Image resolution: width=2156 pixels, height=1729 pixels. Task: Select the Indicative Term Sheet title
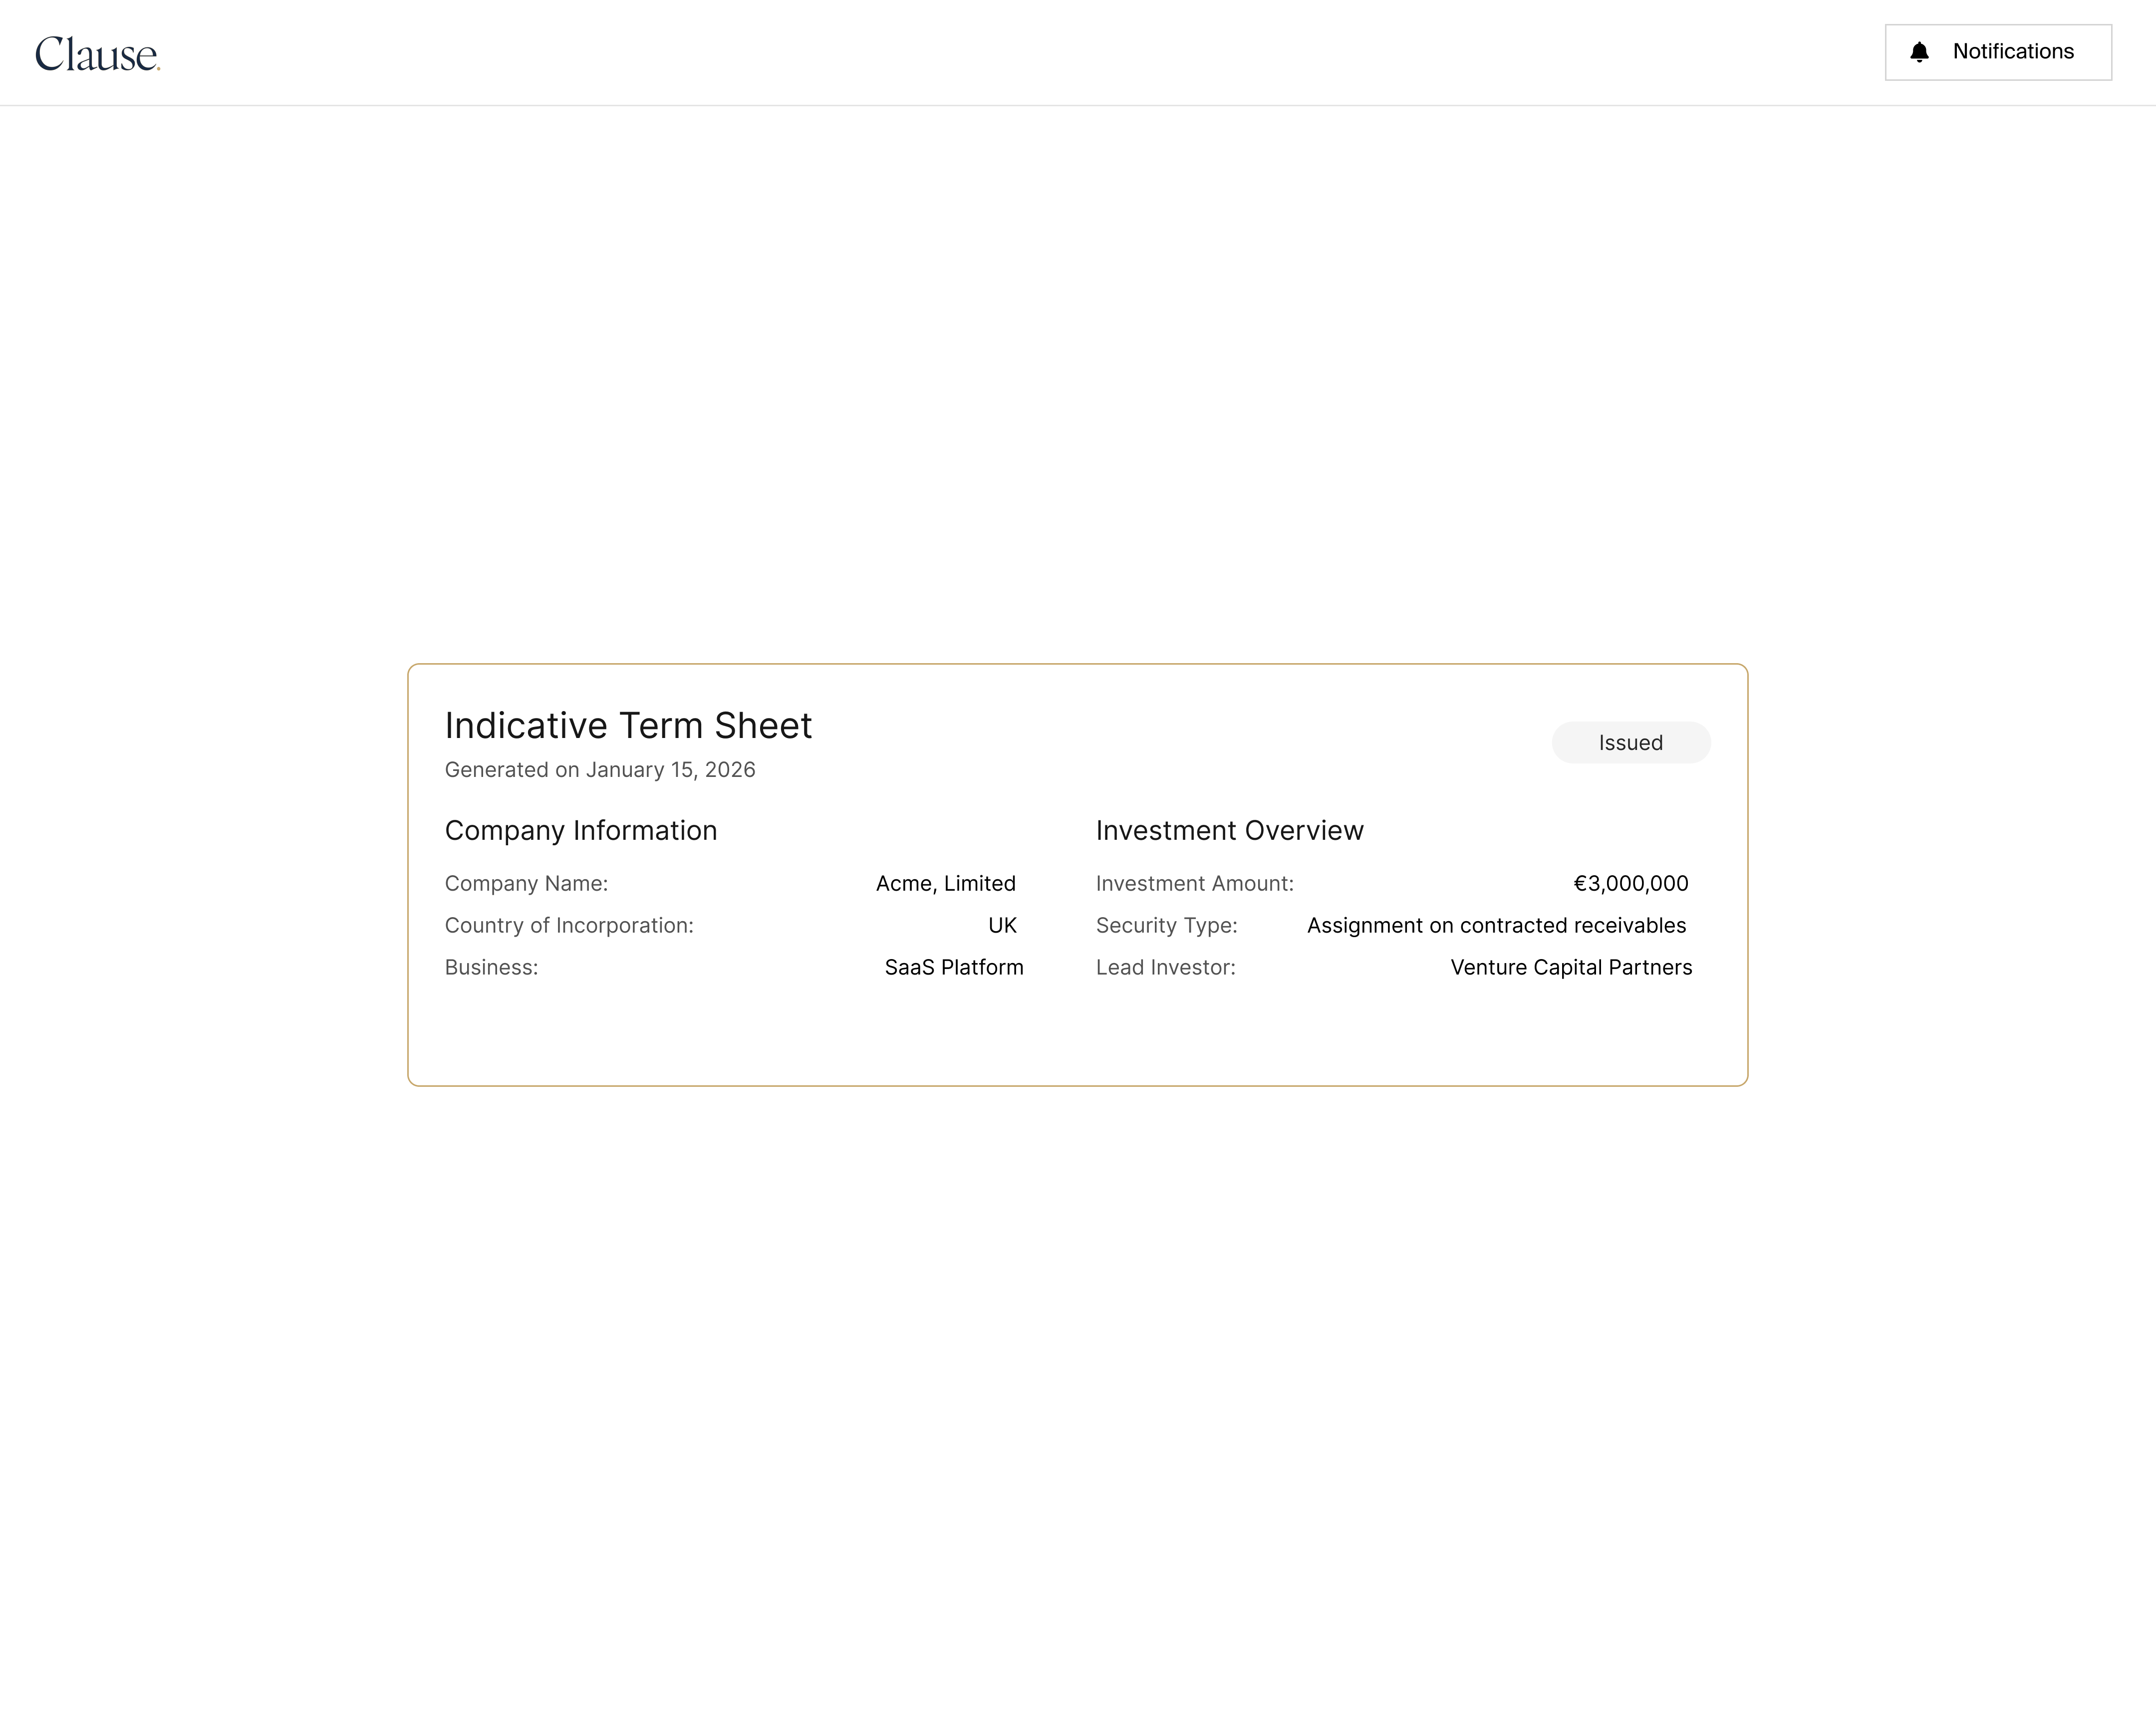click(x=628, y=726)
